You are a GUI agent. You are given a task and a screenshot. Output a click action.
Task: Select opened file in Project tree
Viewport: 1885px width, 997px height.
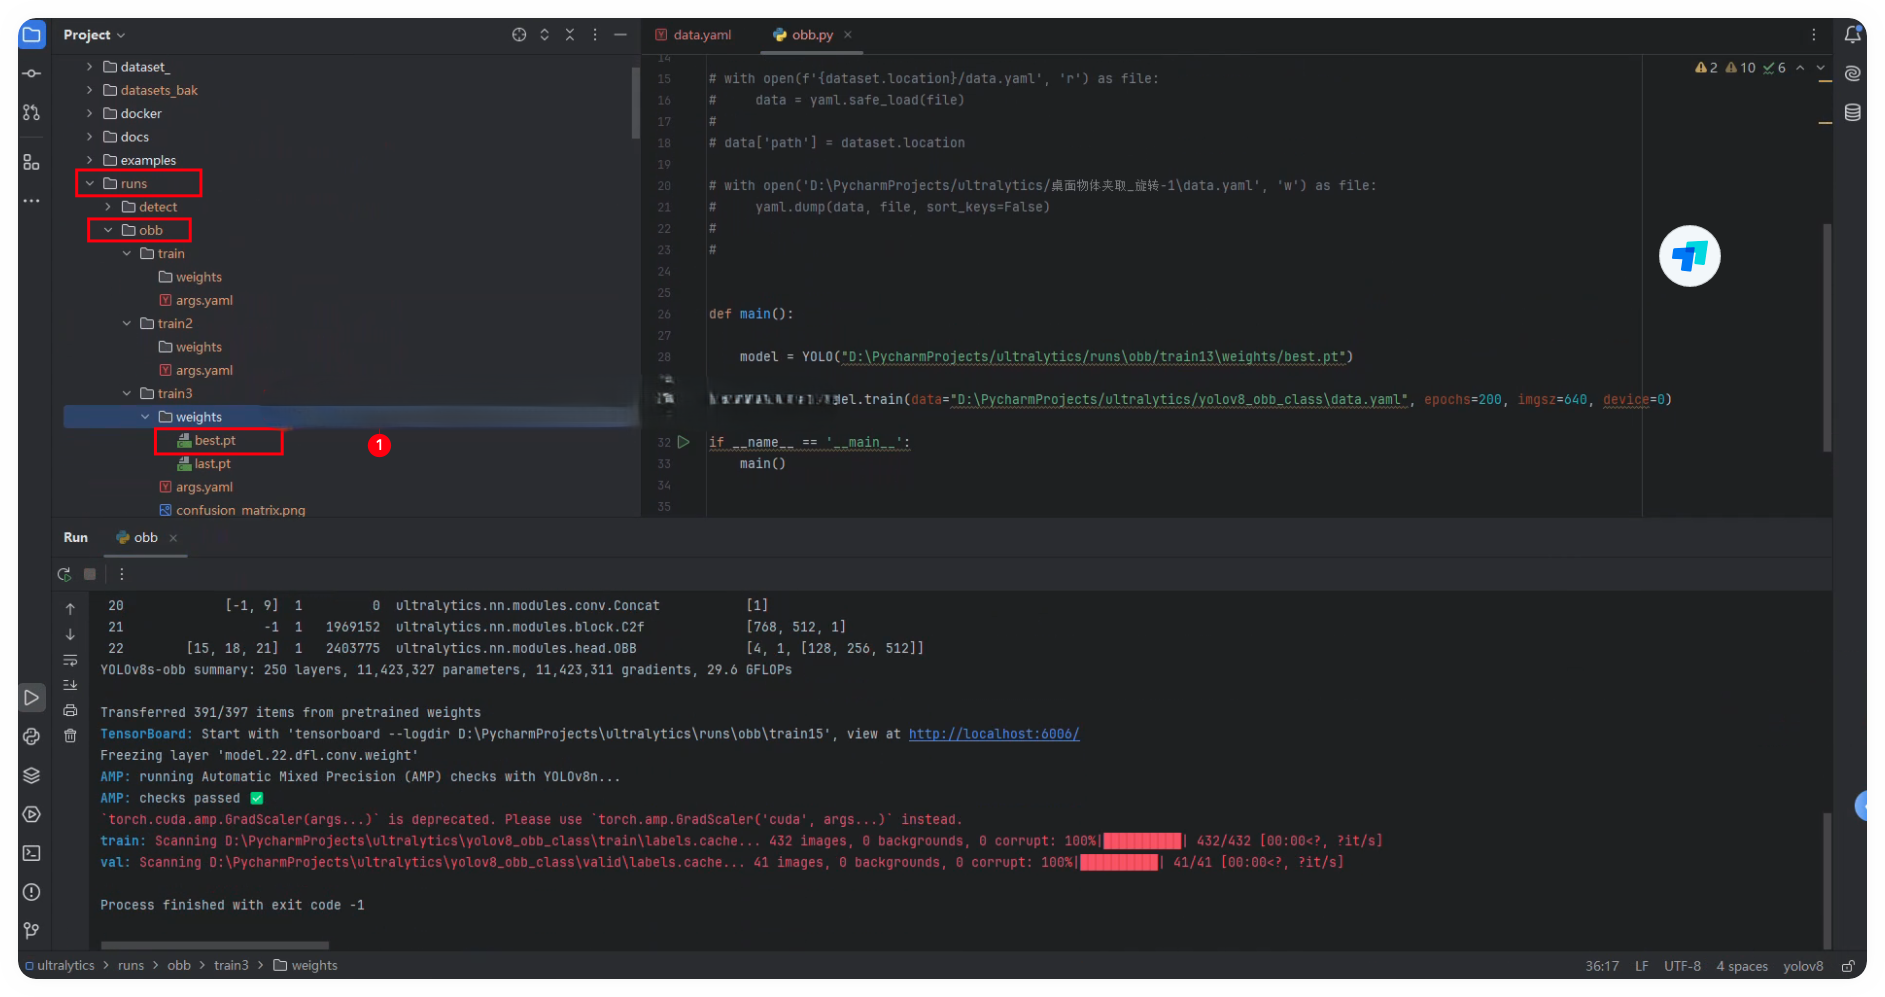pos(519,35)
